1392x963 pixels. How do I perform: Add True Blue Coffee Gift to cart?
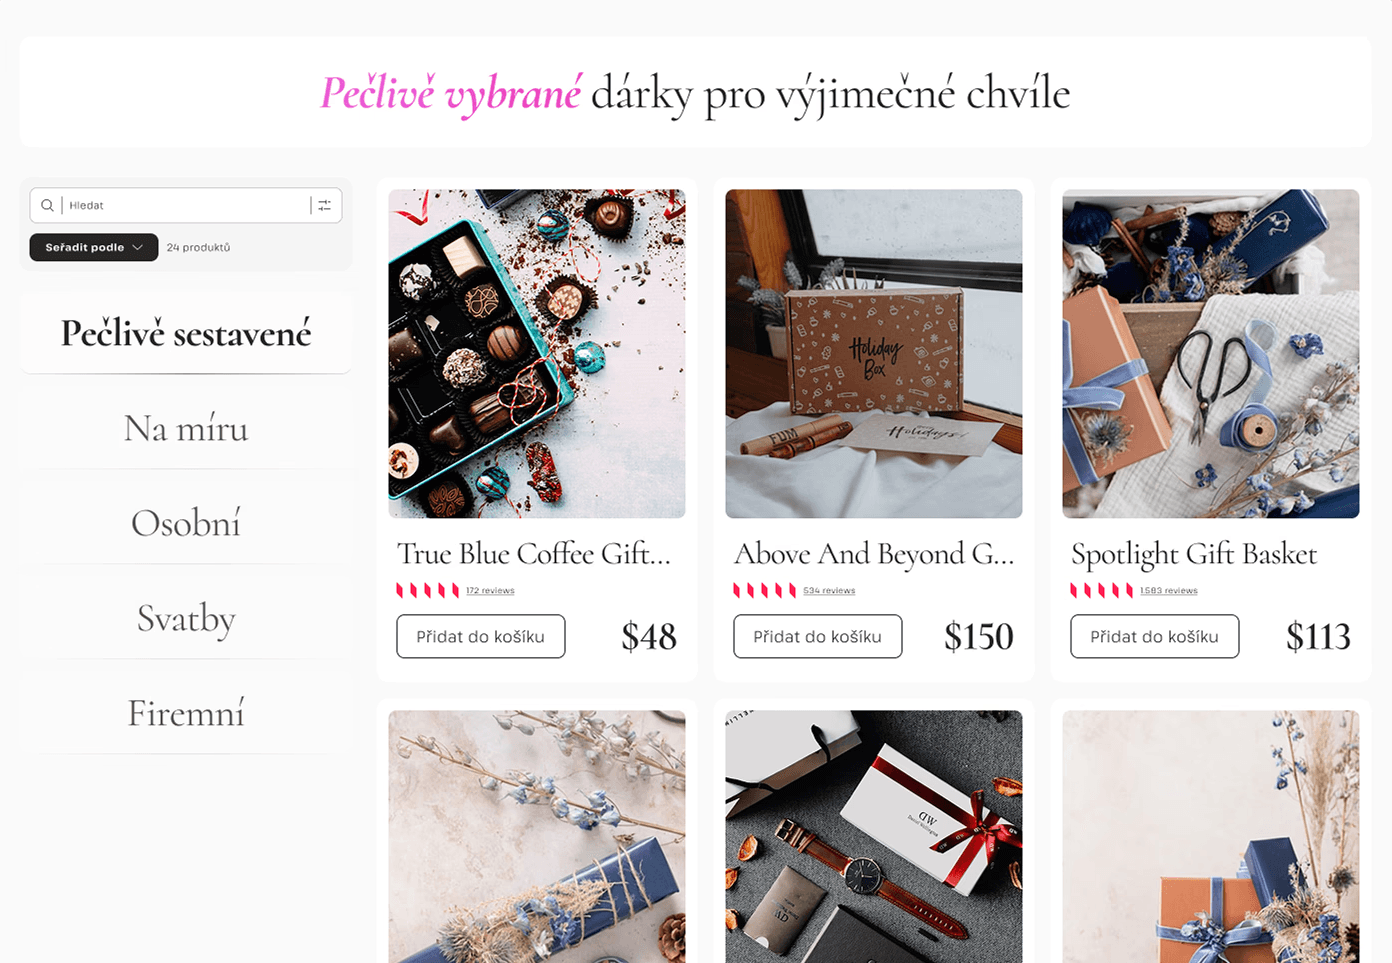coord(481,636)
